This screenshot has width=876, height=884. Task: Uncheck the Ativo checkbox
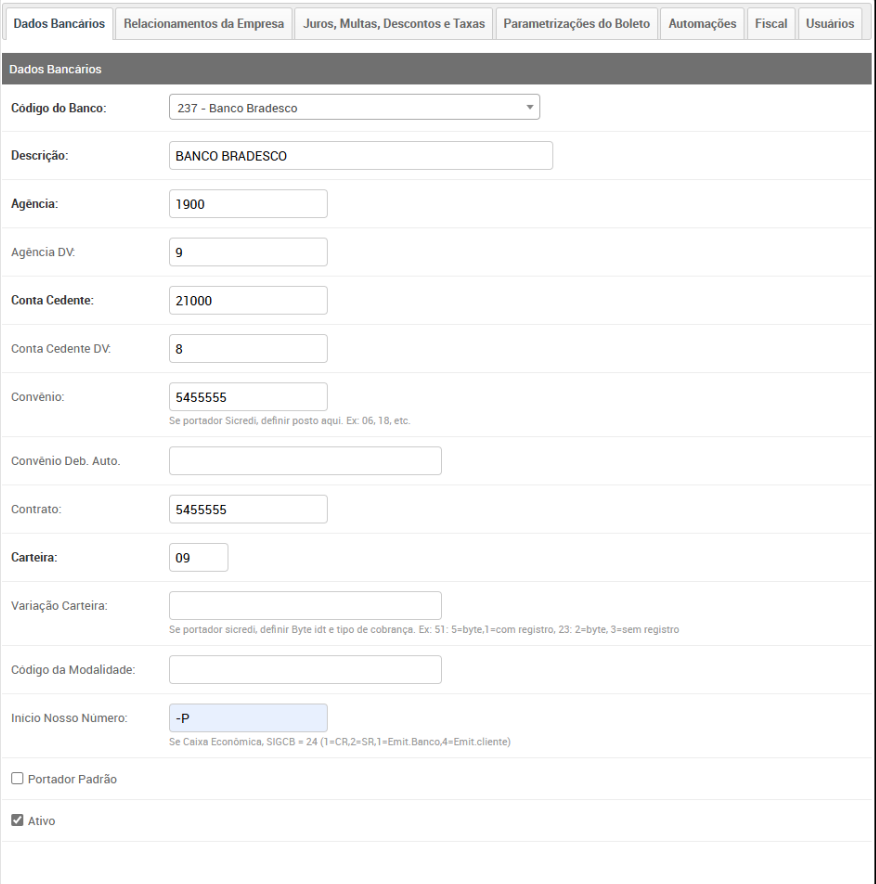pyautogui.click(x=16, y=821)
